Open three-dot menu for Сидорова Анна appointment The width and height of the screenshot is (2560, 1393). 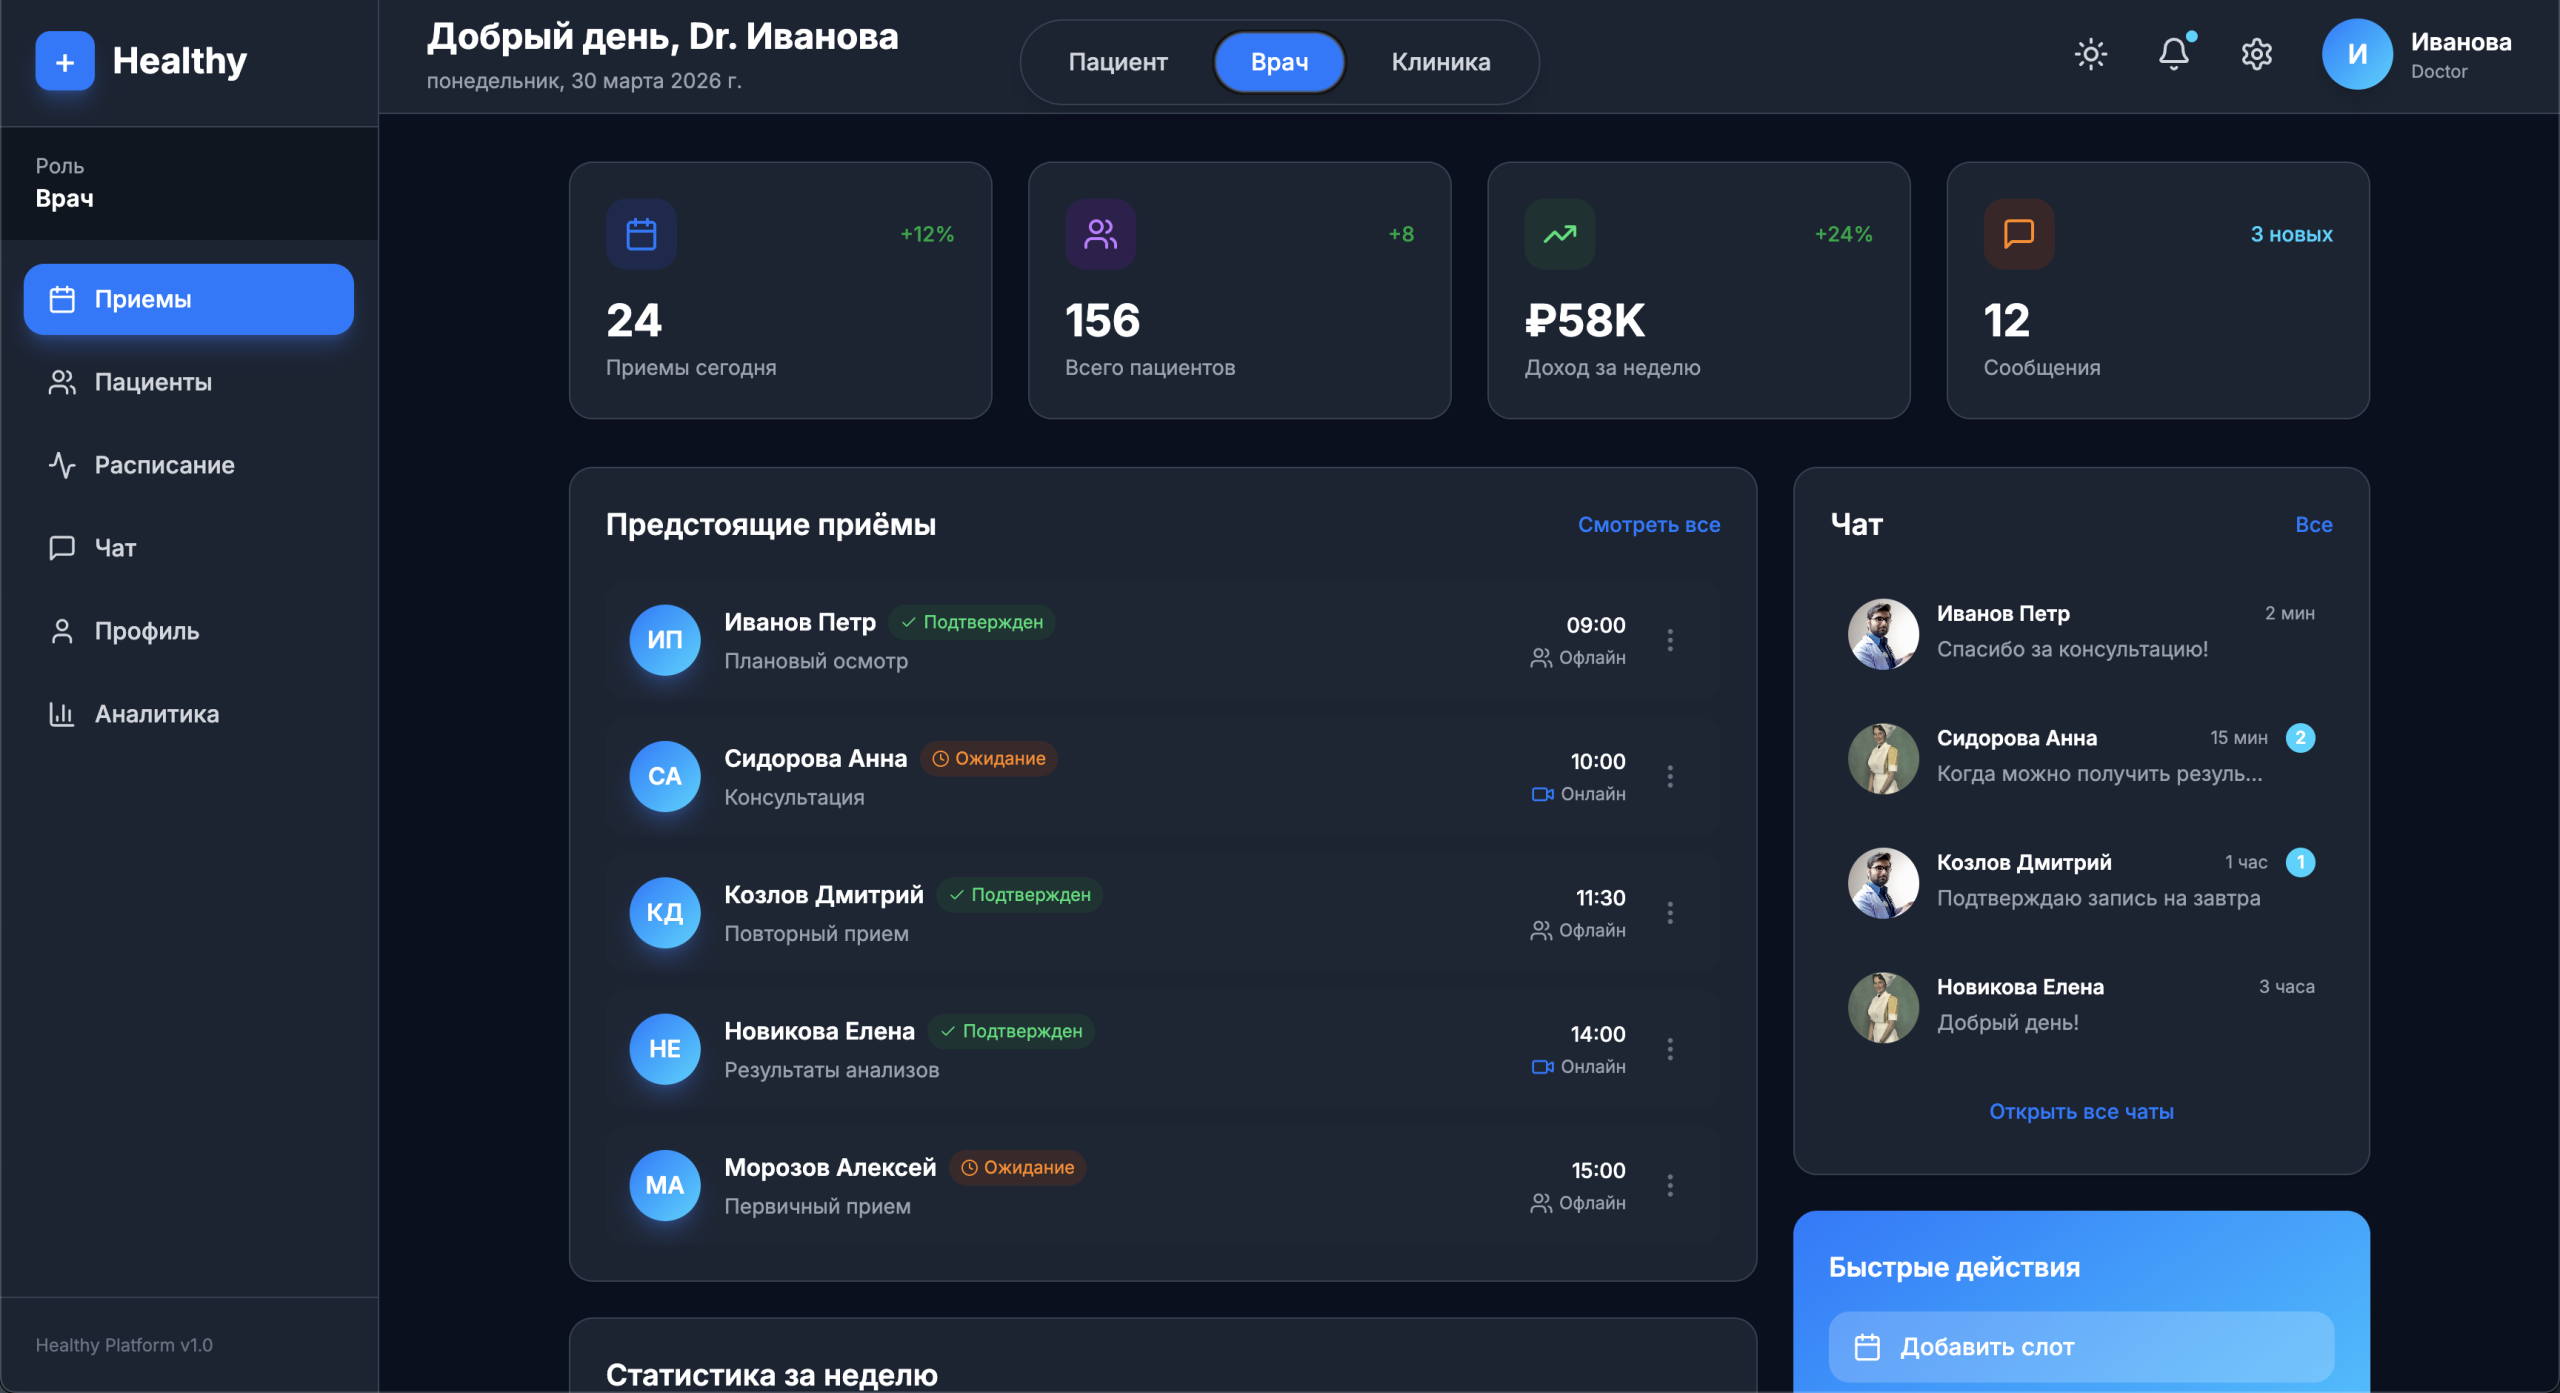1670,776
